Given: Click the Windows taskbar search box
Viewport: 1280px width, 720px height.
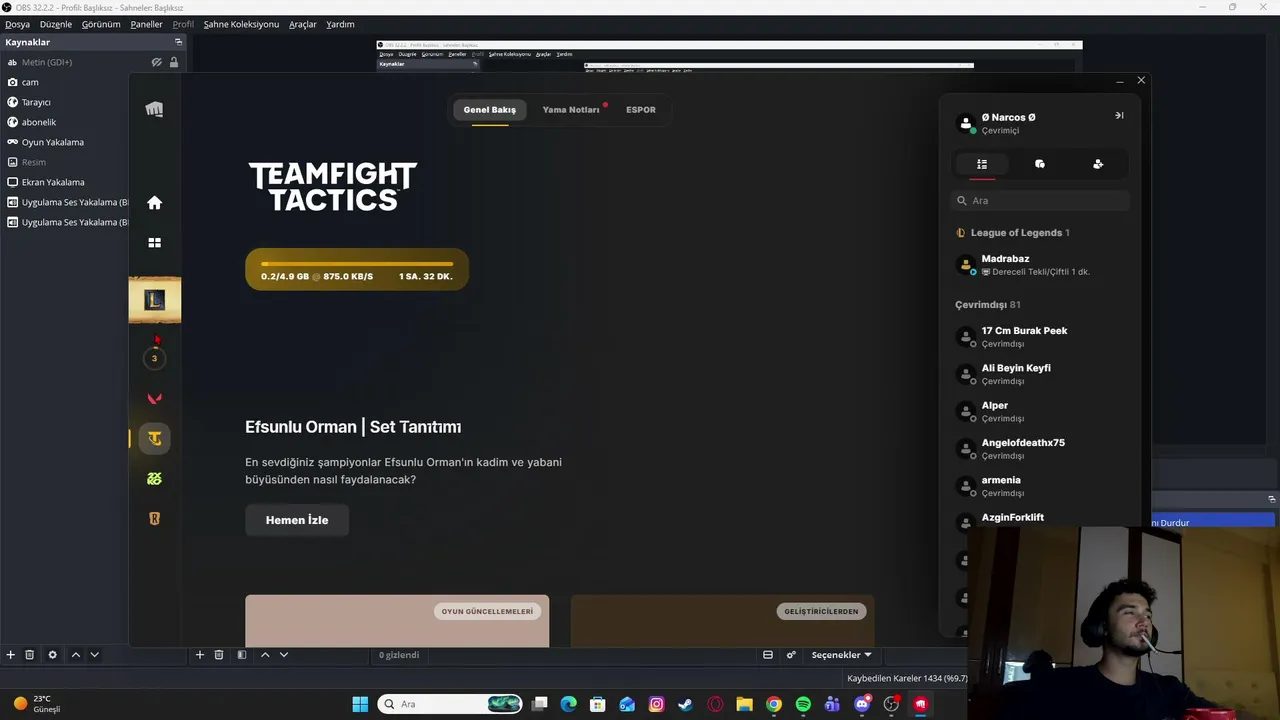Looking at the screenshot, I should click(x=450, y=704).
